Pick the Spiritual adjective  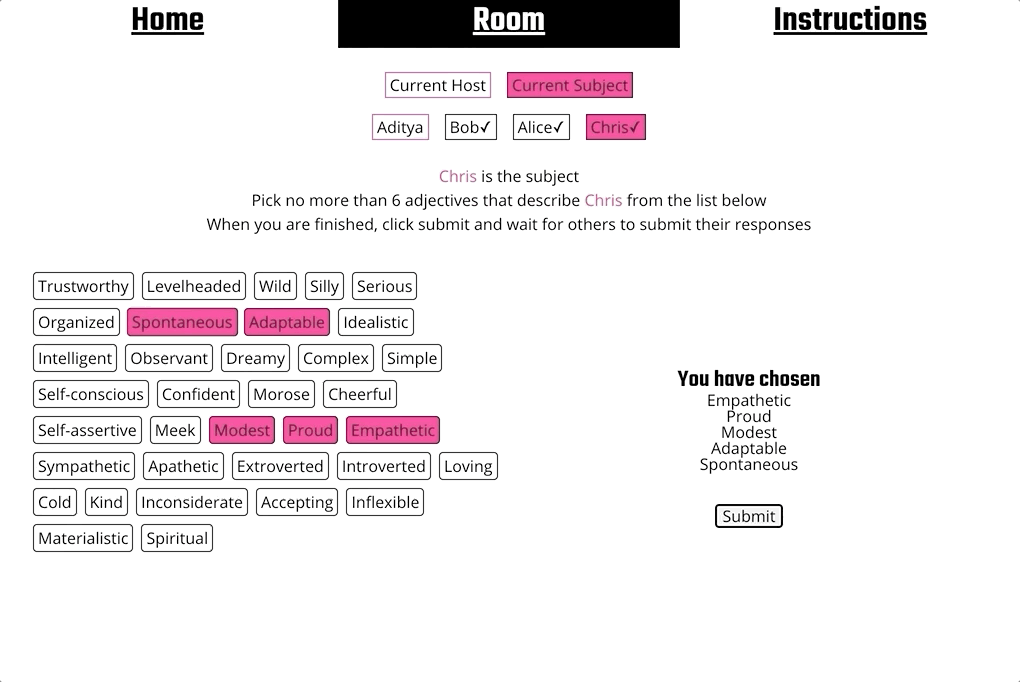point(177,538)
